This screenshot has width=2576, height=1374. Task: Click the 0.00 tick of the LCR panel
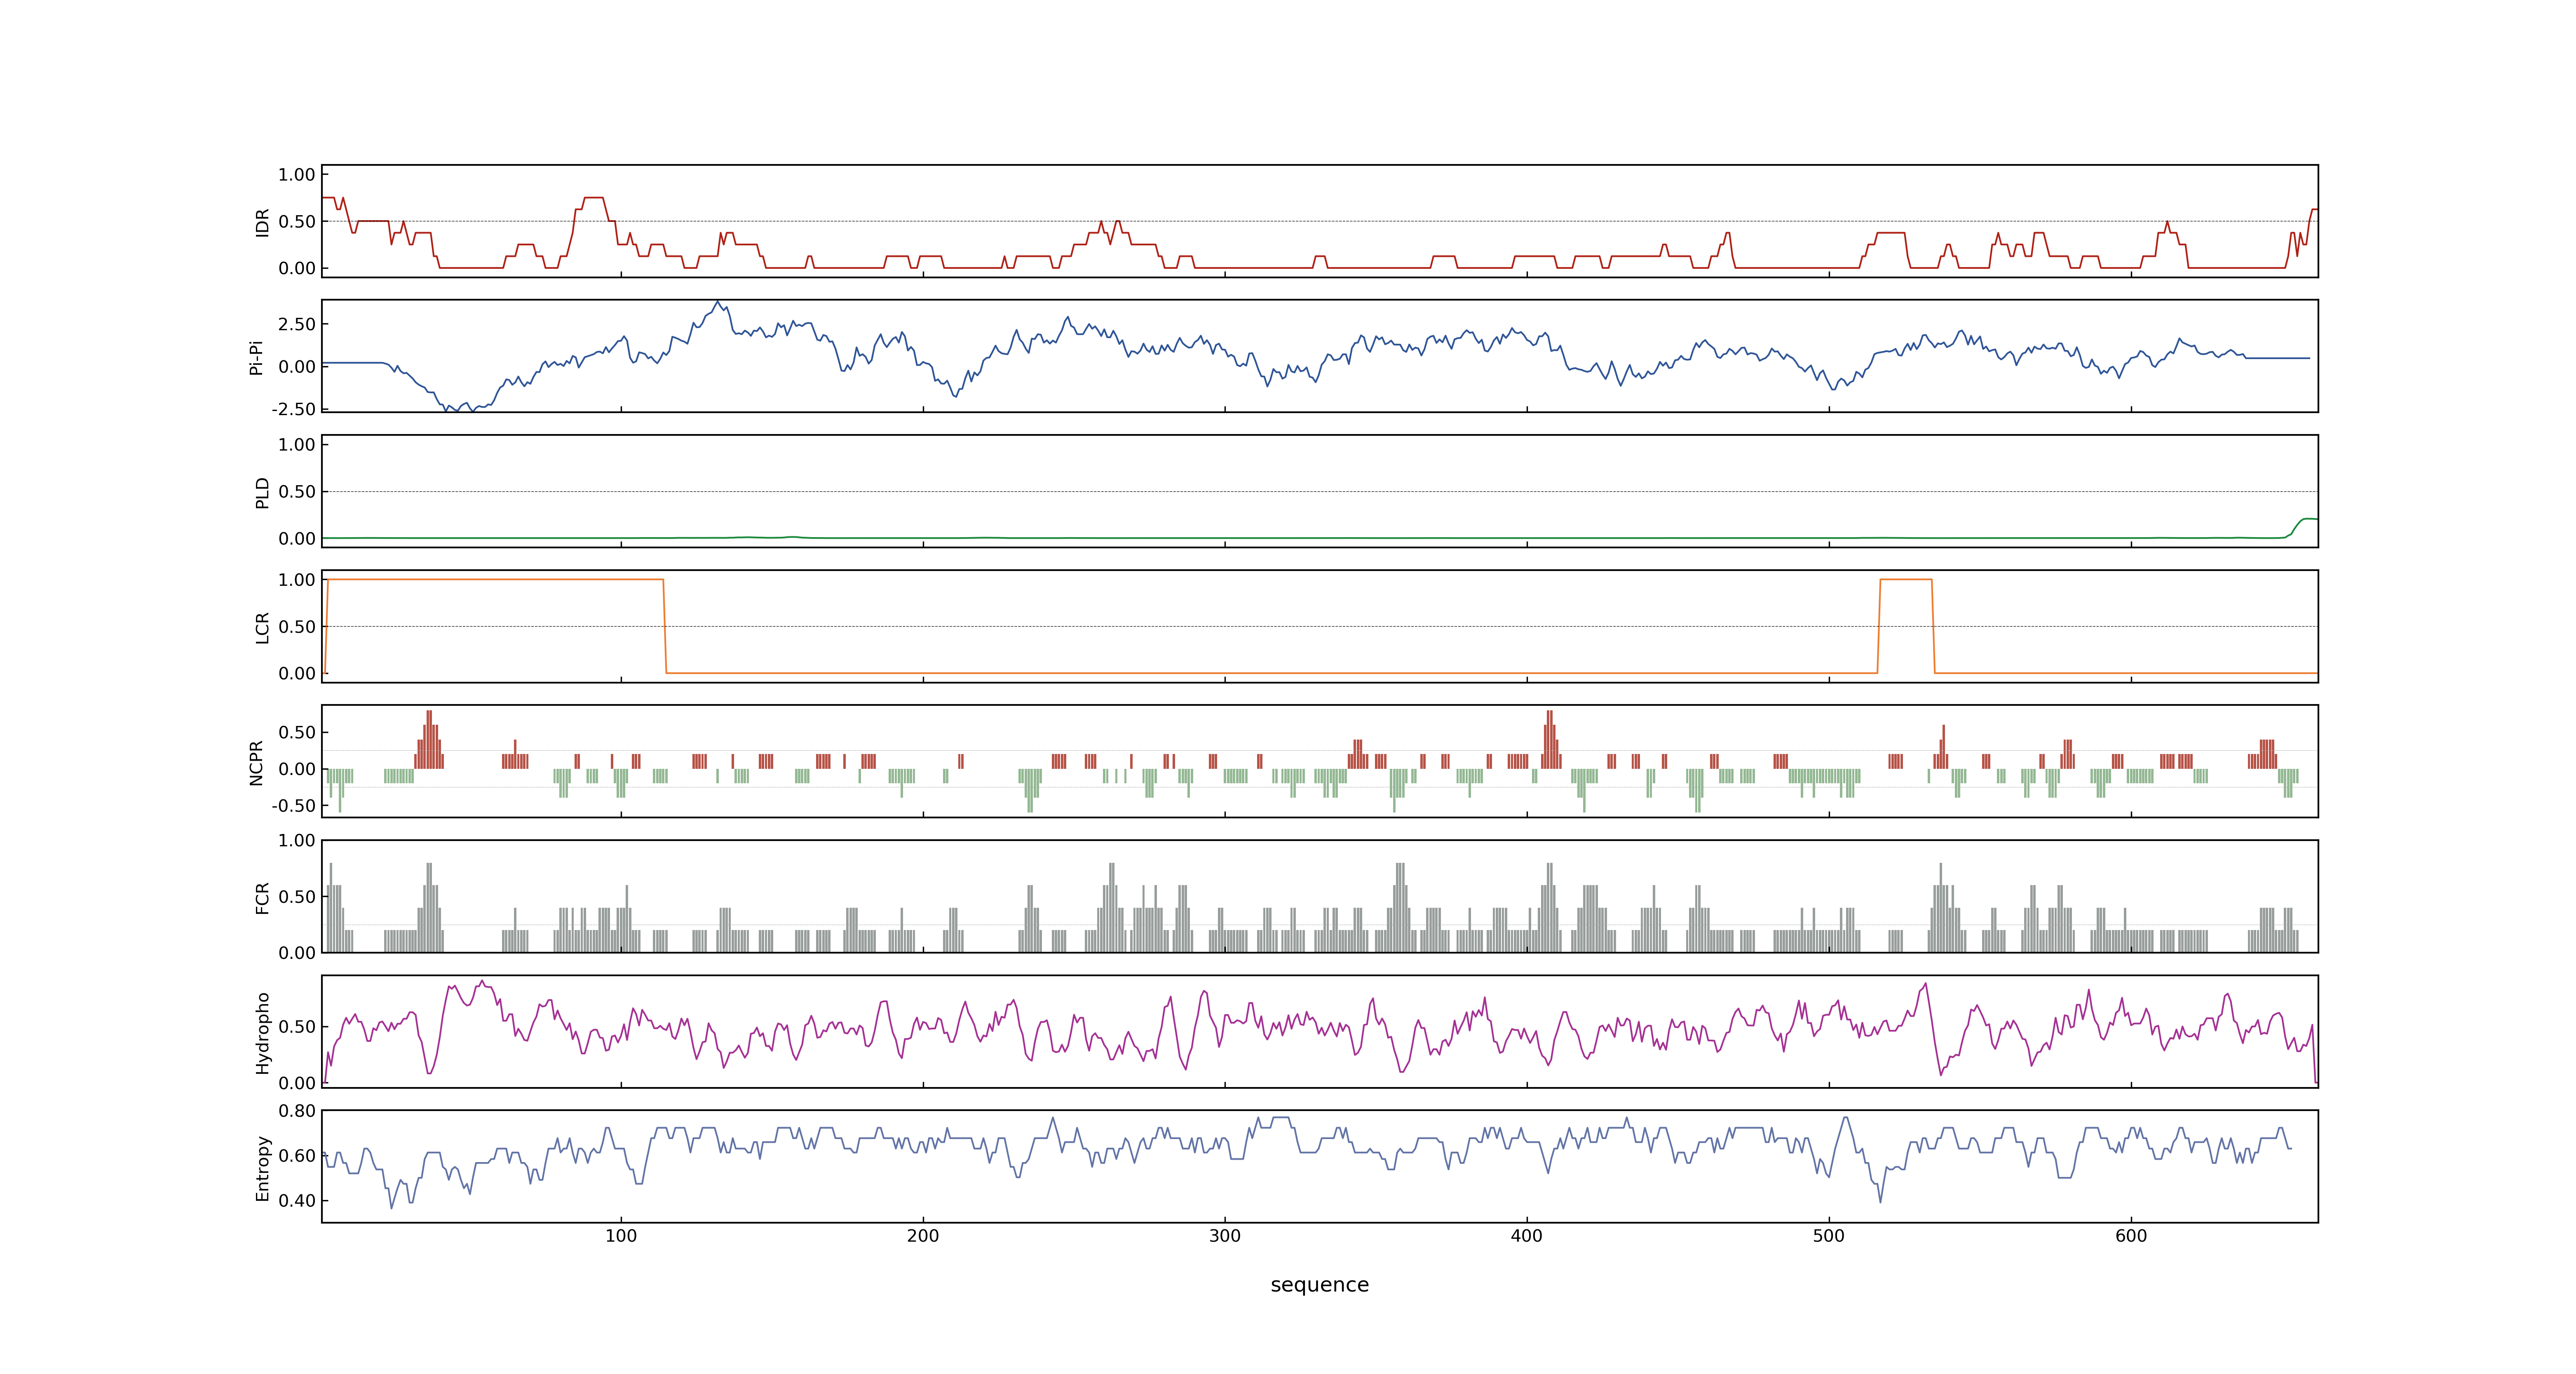(x=297, y=673)
